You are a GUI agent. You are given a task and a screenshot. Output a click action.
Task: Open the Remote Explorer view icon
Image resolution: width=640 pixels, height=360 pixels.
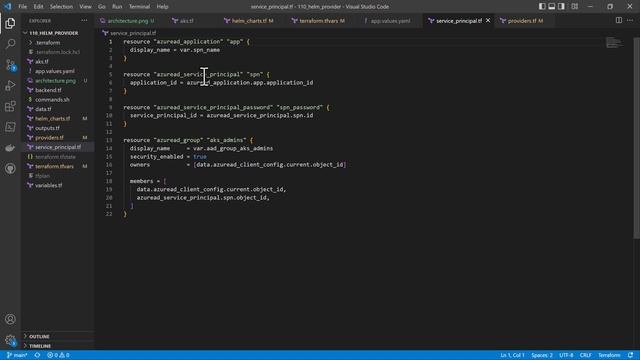(x=10, y=127)
